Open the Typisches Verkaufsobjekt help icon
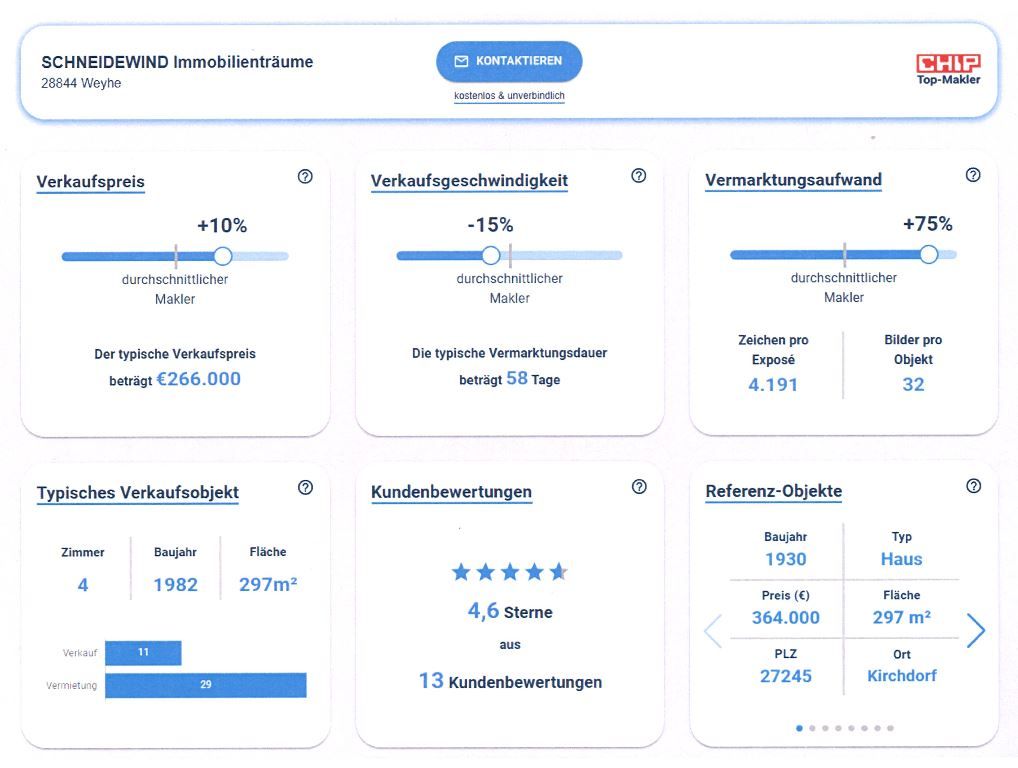This screenshot has width=1018, height=768. tap(304, 487)
